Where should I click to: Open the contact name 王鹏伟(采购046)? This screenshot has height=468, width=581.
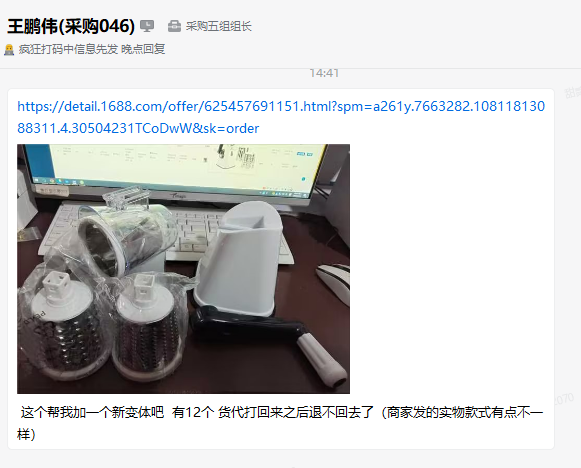coord(71,26)
